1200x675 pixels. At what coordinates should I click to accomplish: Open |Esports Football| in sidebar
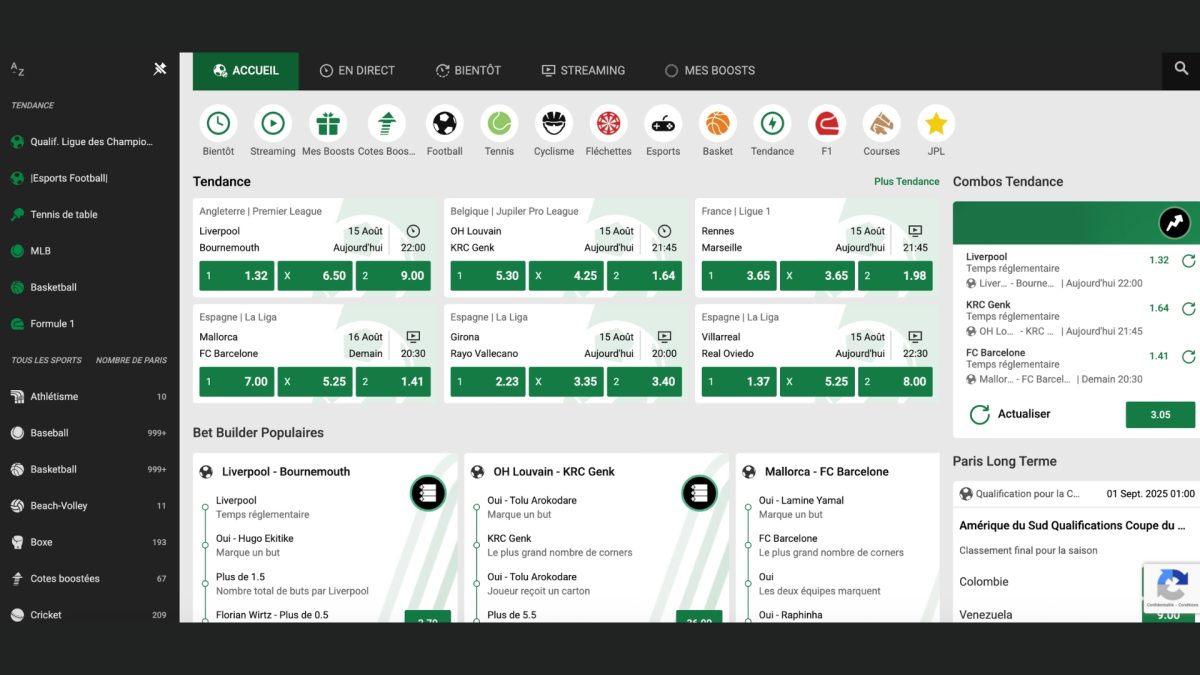click(x=90, y=178)
